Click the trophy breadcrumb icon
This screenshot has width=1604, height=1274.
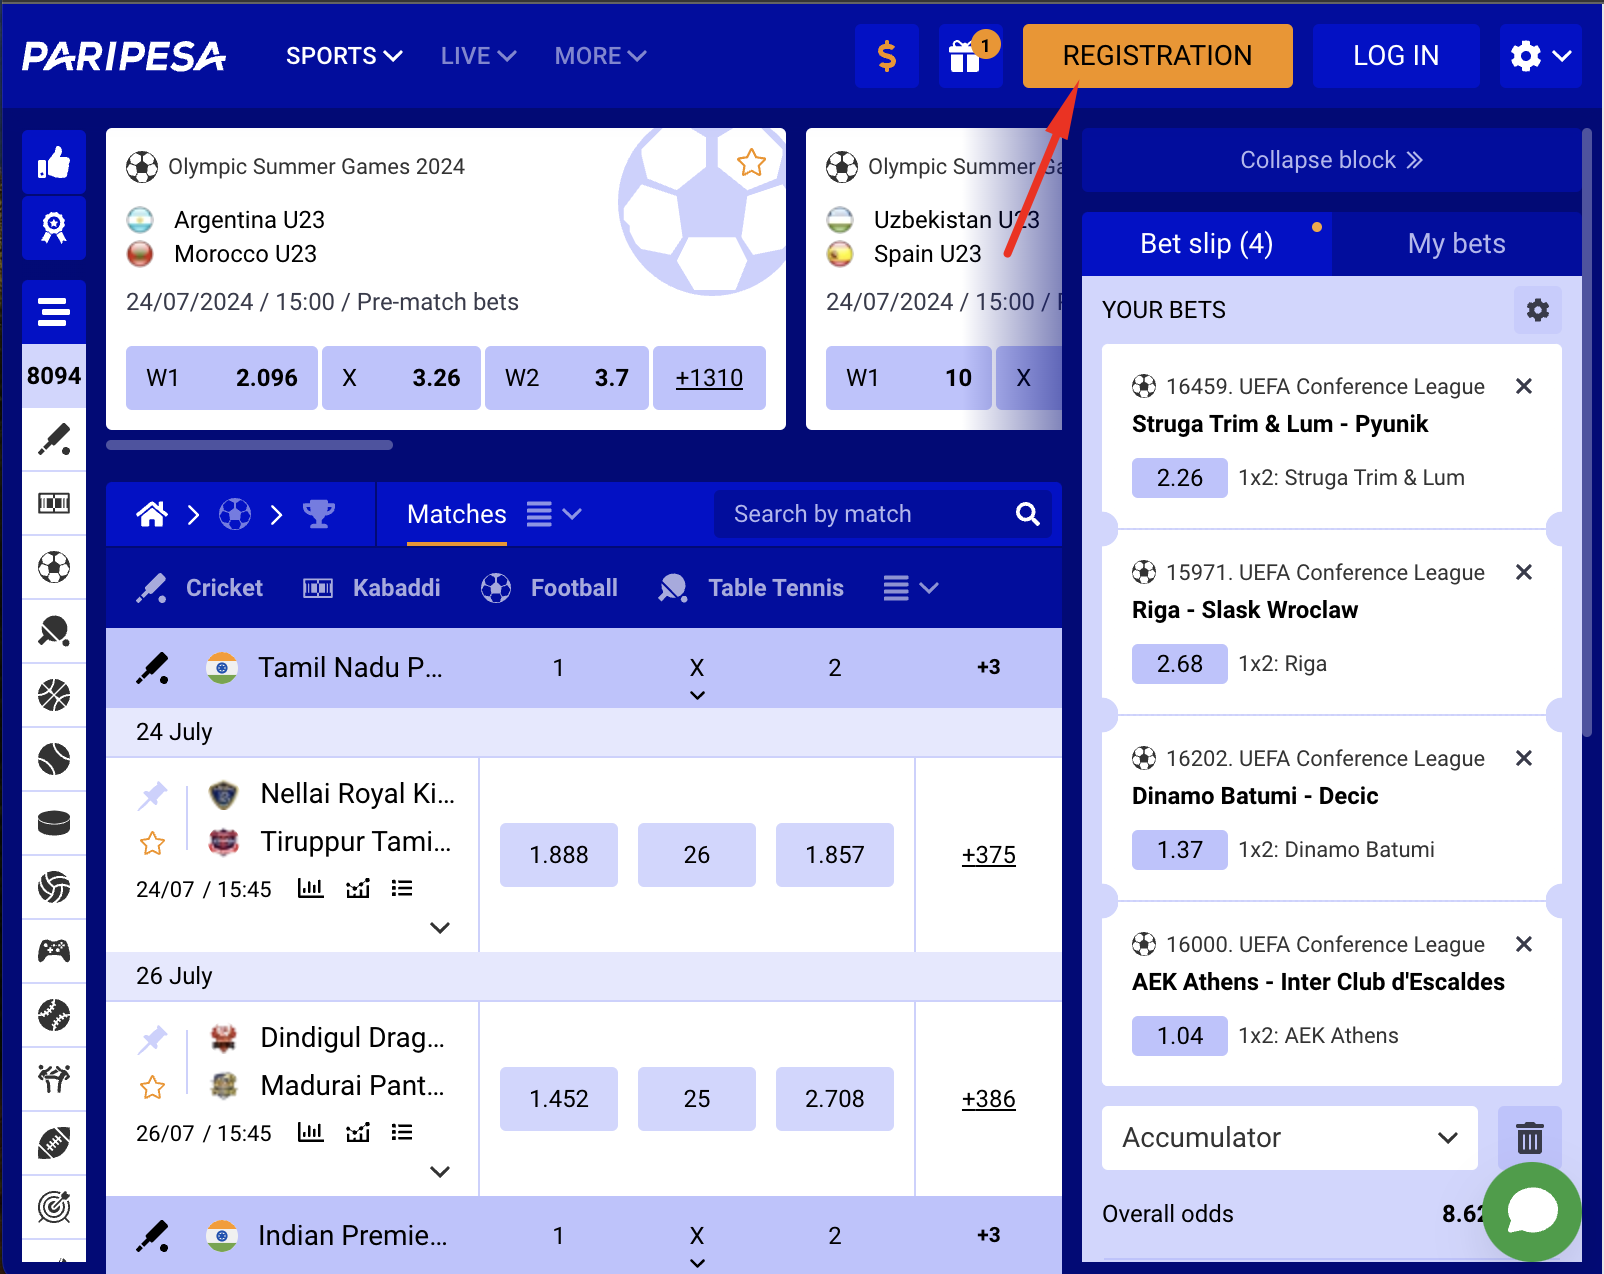point(319,514)
